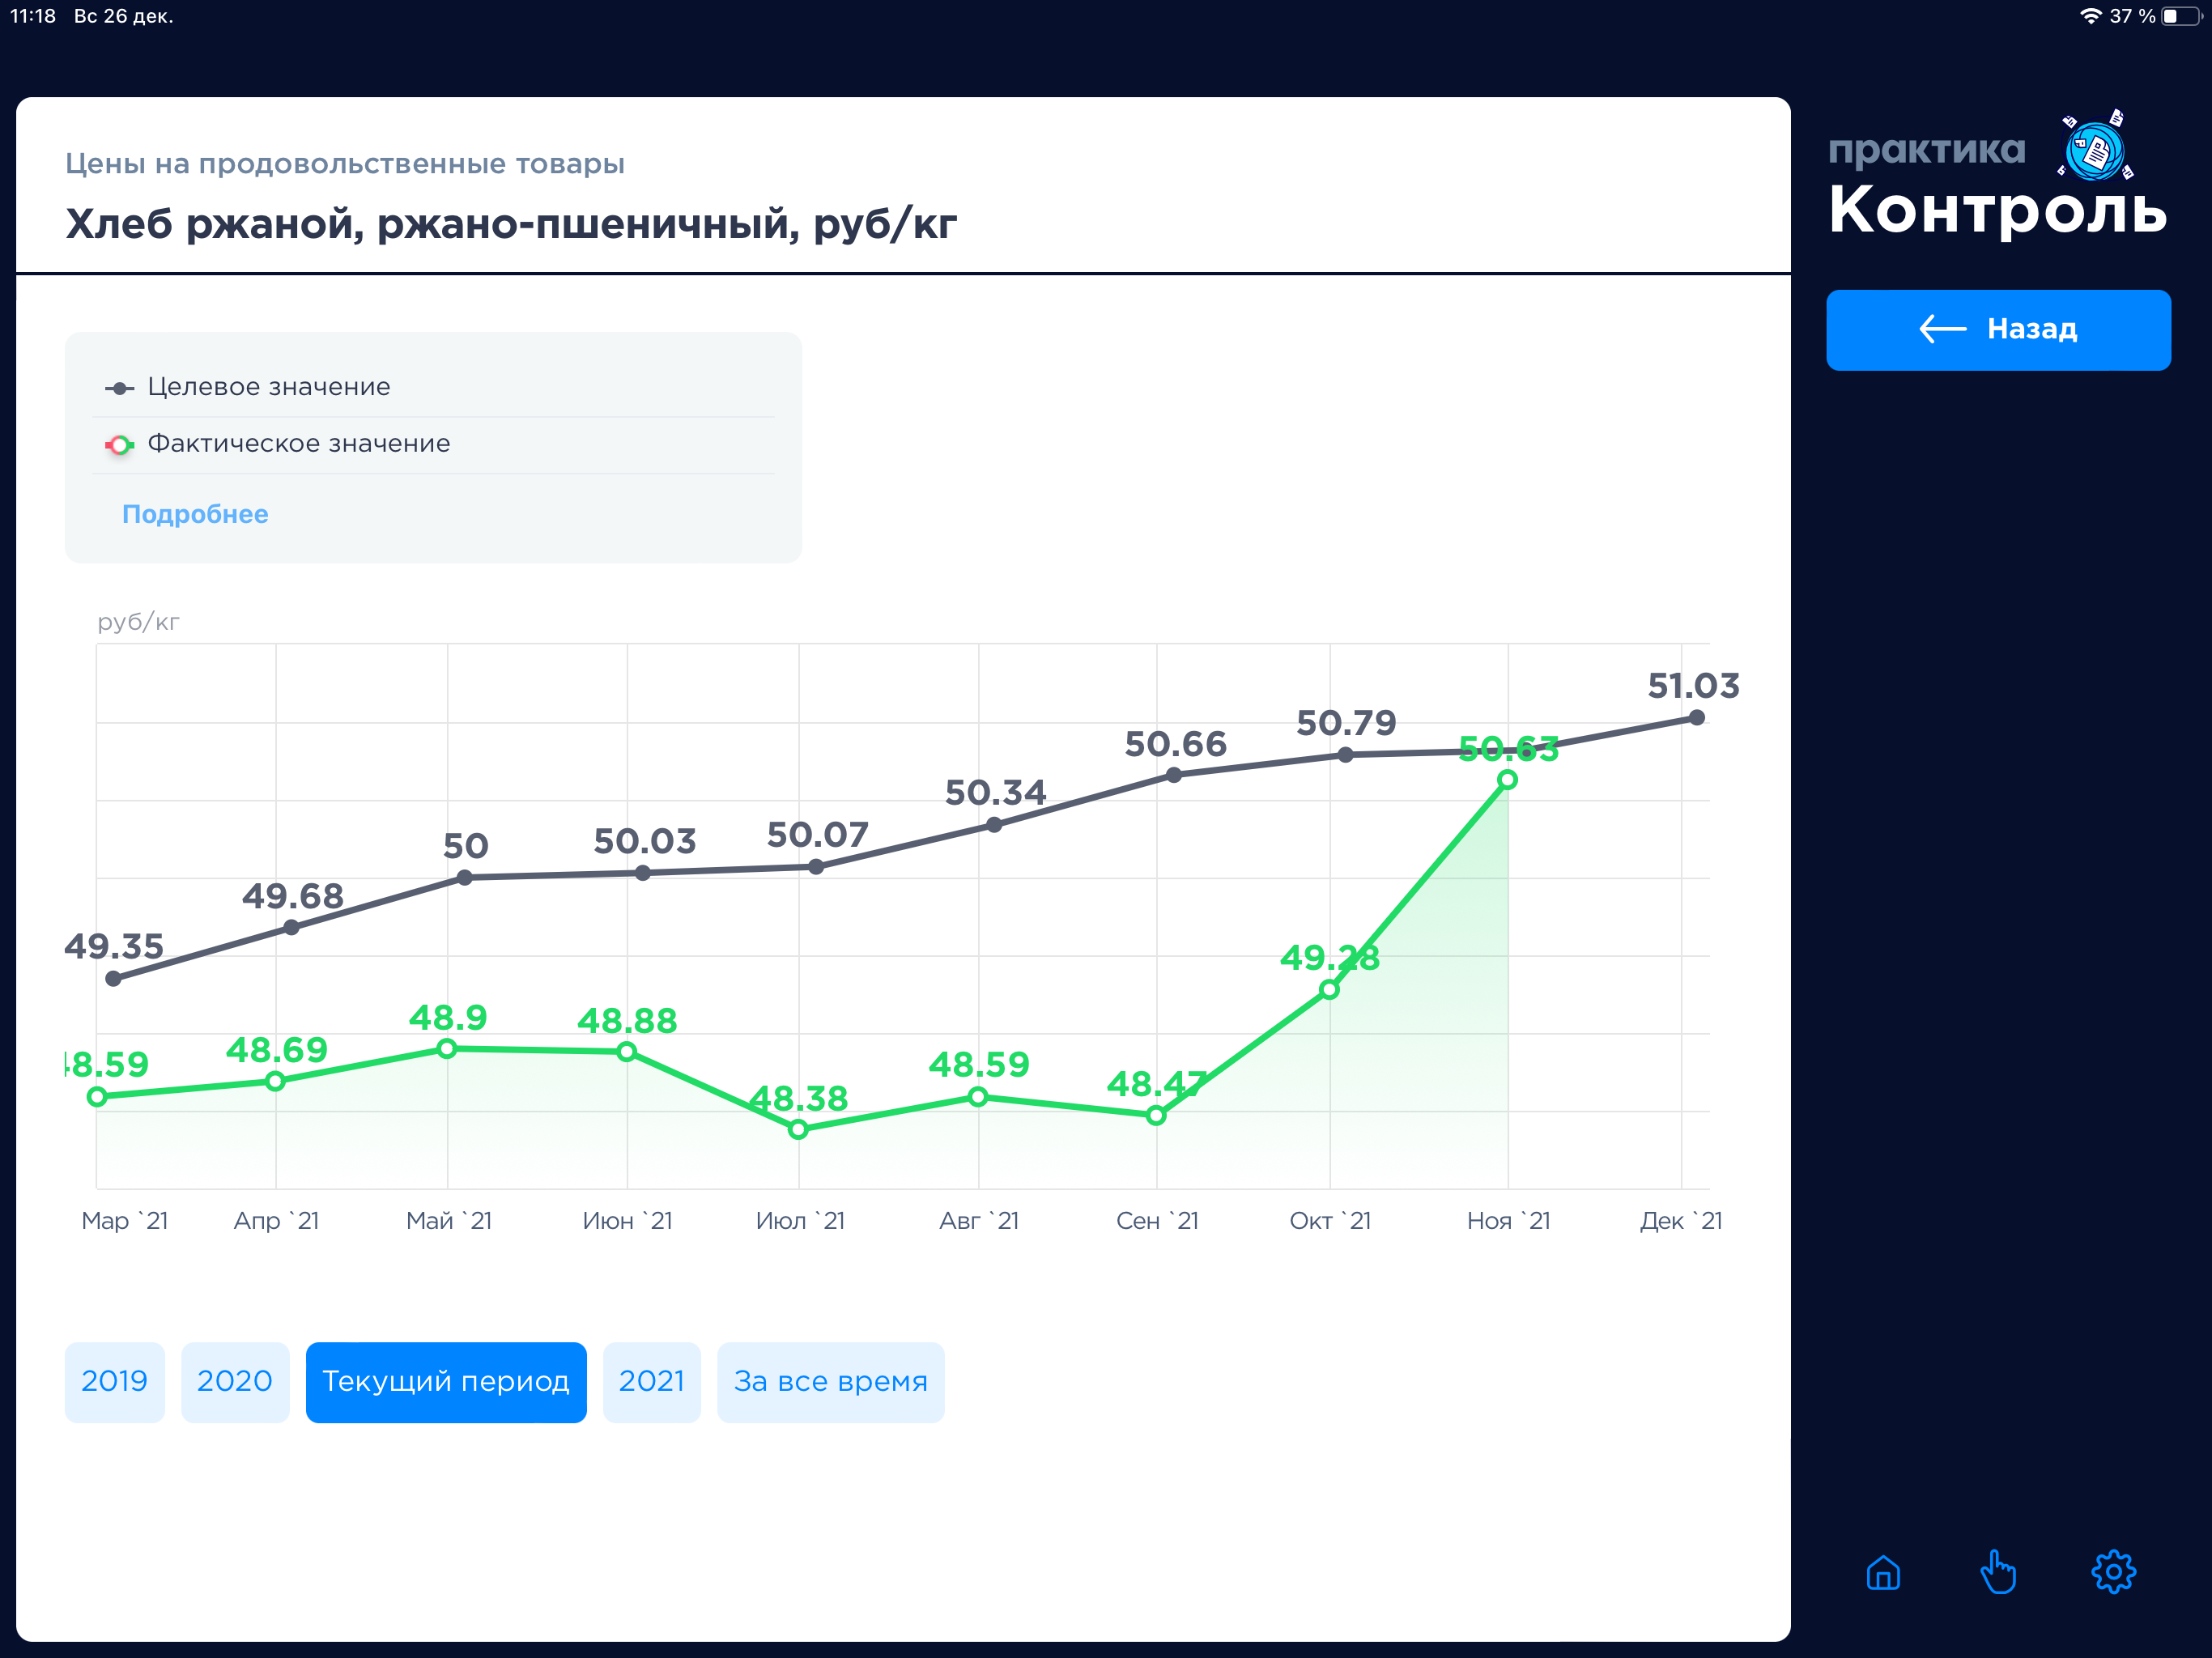Expand details with Подробнее link
The height and width of the screenshot is (1658, 2212).
[195, 514]
